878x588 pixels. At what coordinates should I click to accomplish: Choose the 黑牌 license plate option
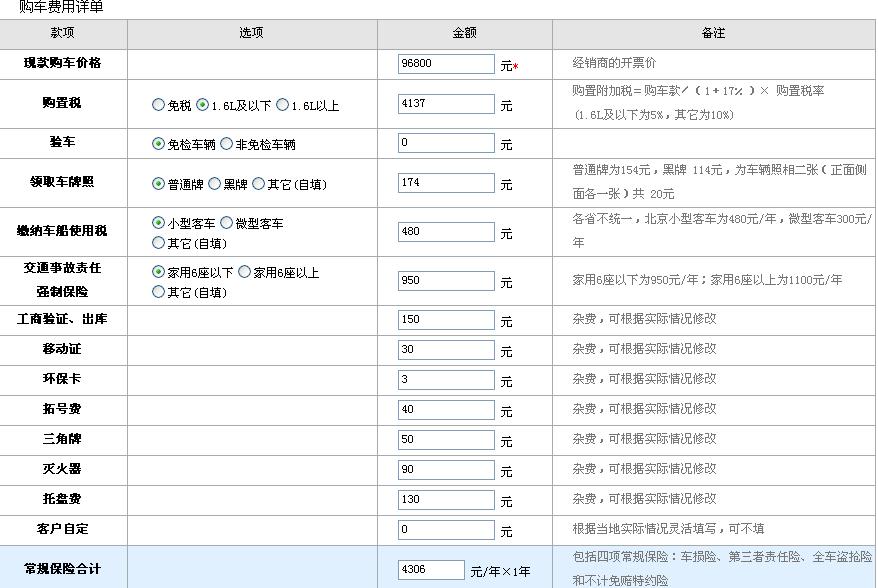[214, 184]
